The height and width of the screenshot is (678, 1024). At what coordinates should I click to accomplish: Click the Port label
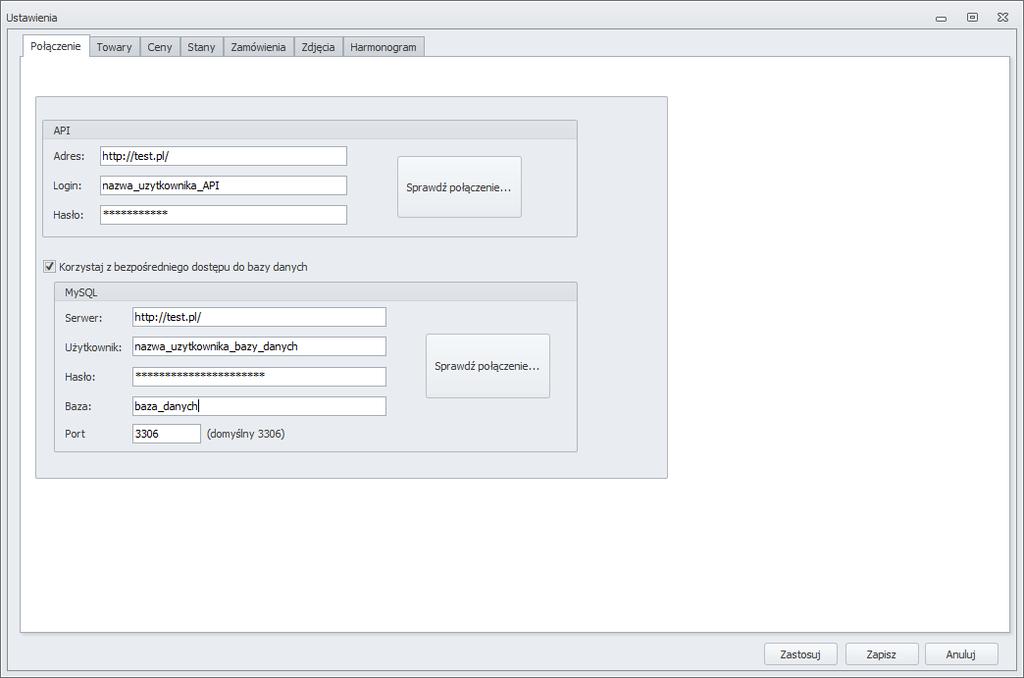click(75, 434)
